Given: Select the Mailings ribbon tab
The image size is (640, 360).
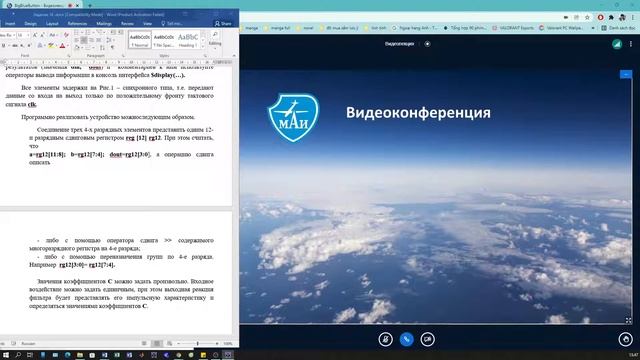Looking at the screenshot, I should pyautogui.click(x=104, y=24).
